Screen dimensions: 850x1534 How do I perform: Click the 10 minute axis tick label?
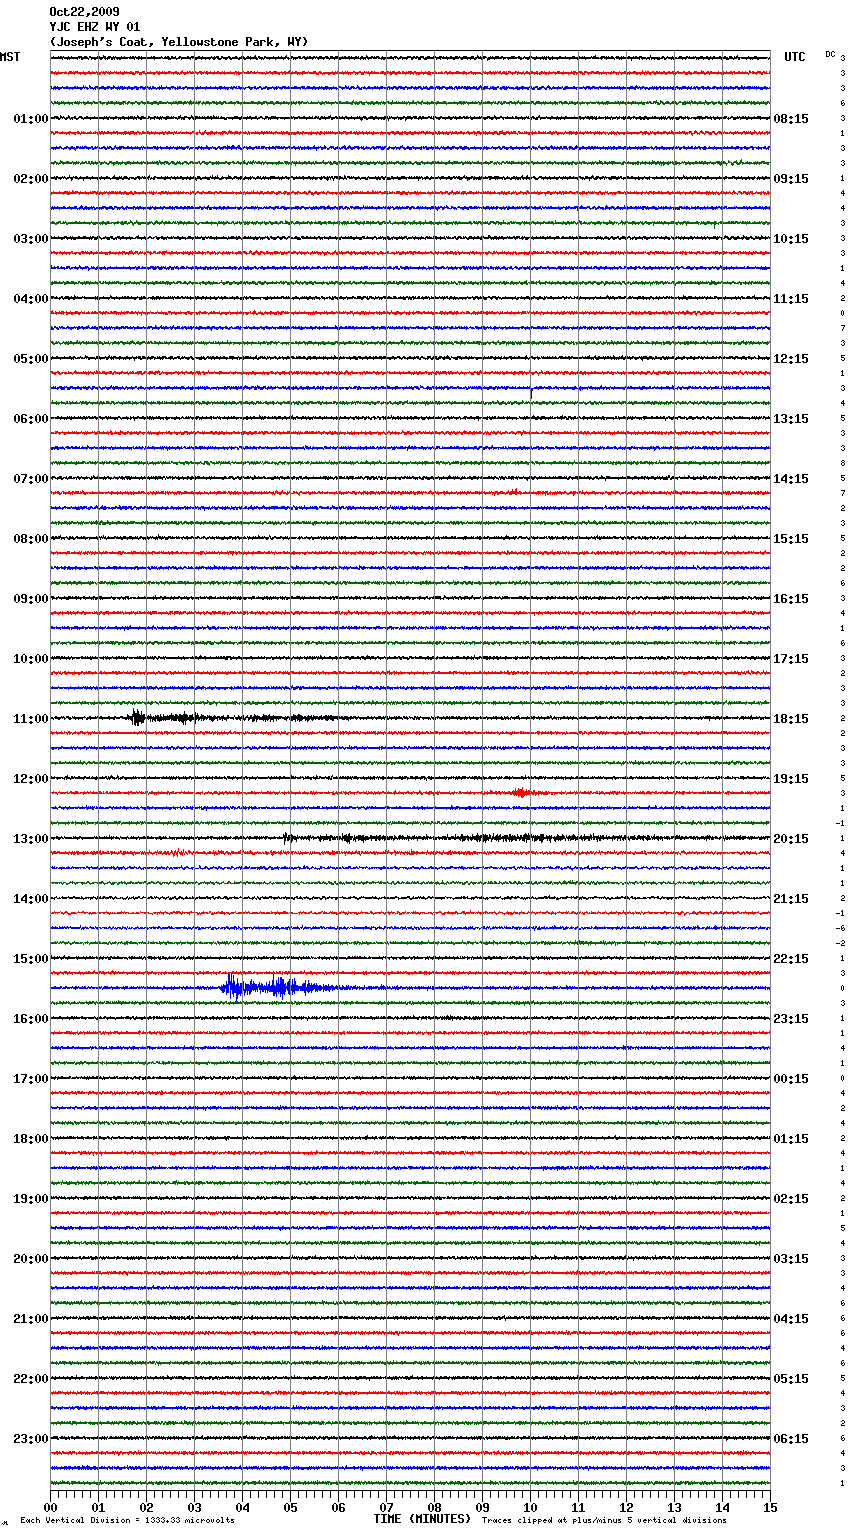530,1507
